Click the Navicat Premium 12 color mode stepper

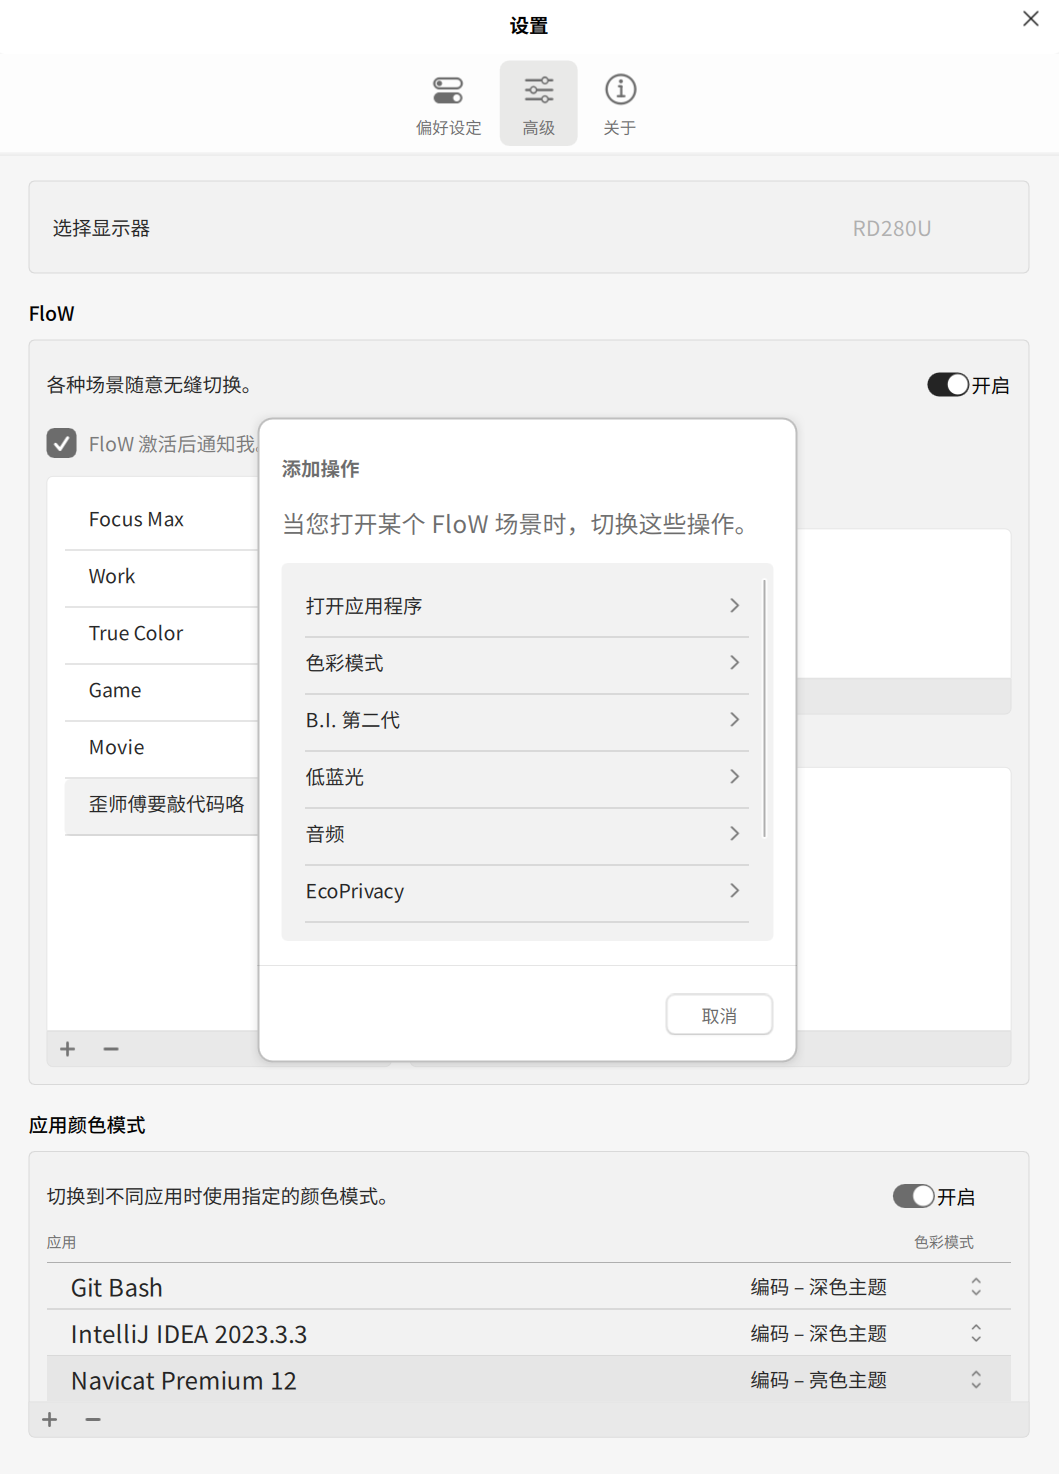pyautogui.click(x=975, y=1379)
